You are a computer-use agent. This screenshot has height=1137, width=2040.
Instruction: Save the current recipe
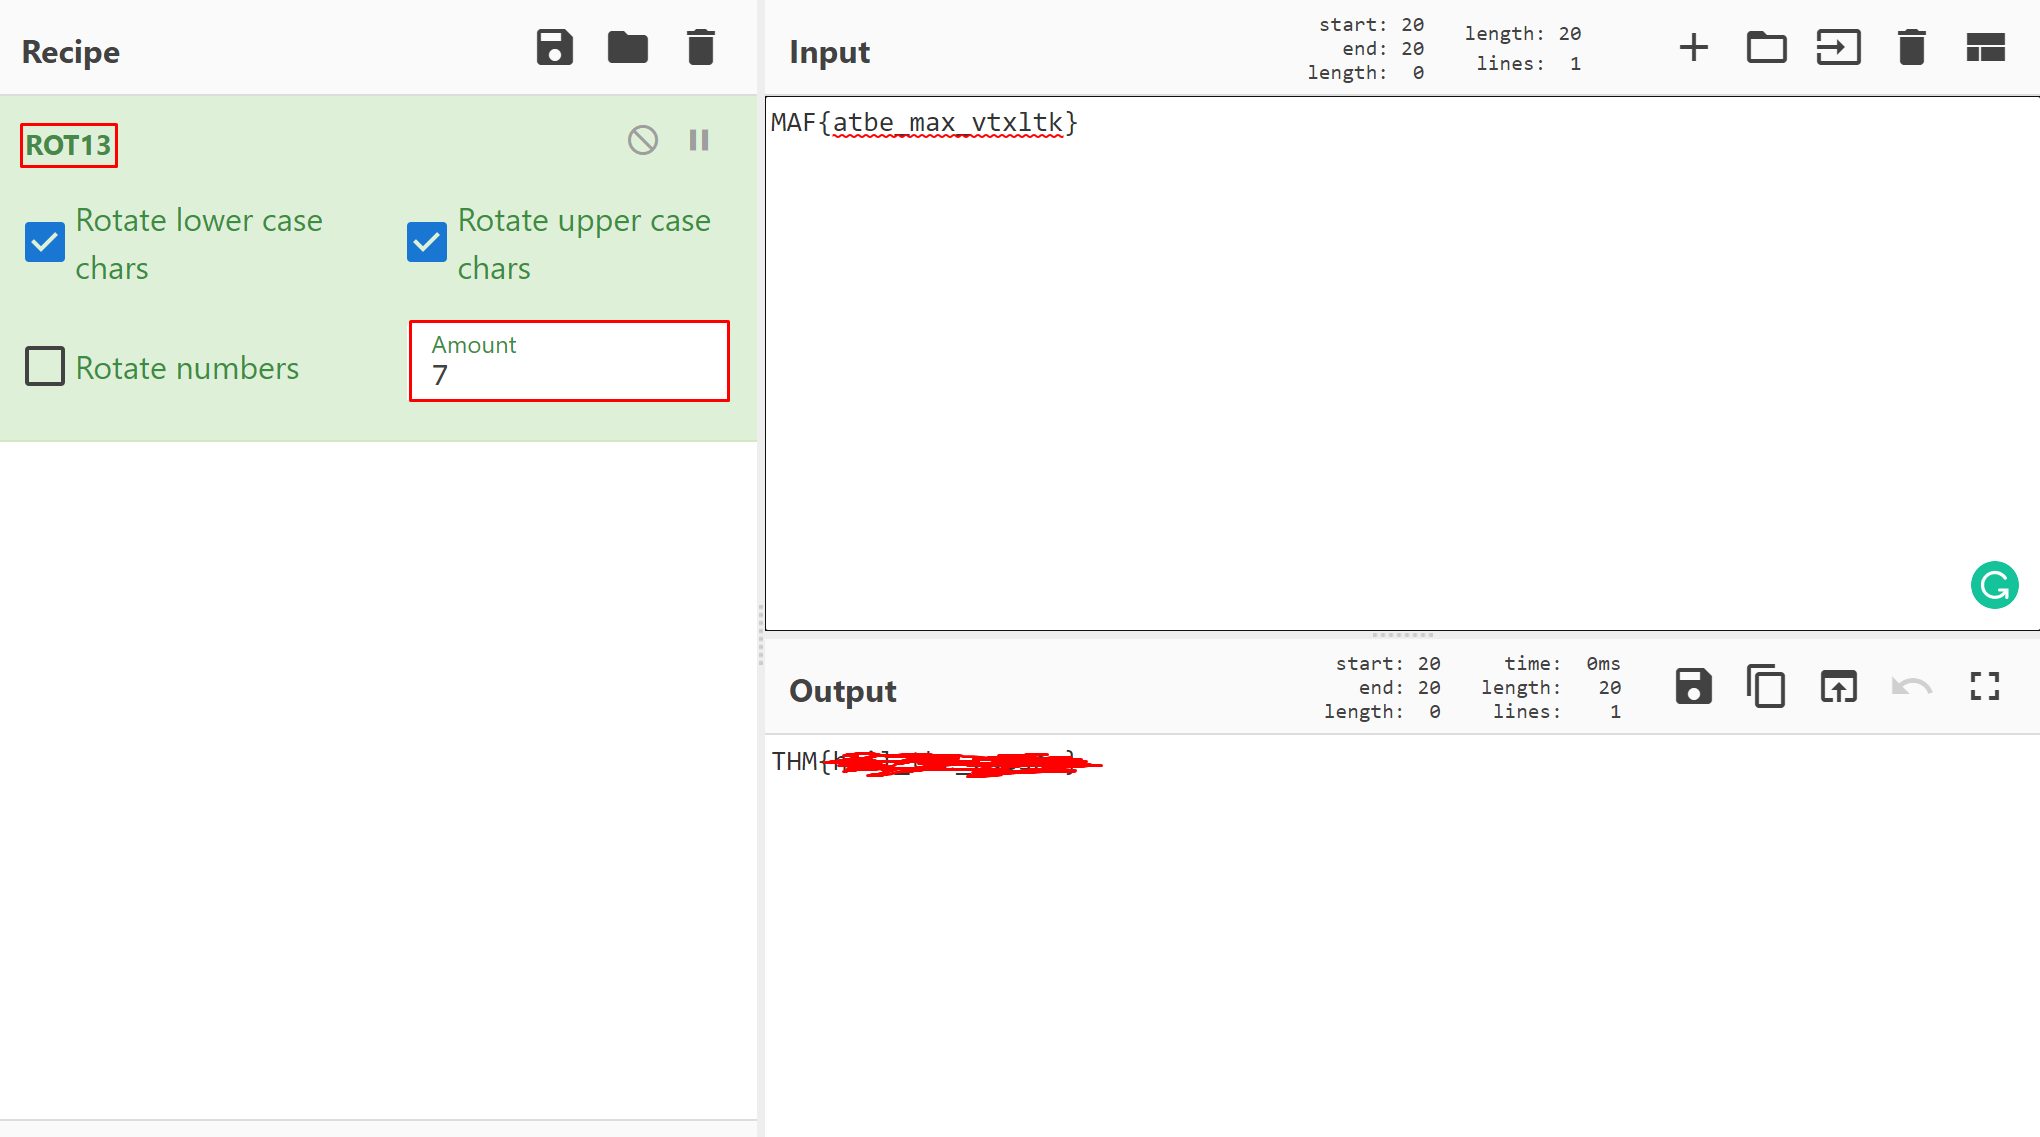555,46
